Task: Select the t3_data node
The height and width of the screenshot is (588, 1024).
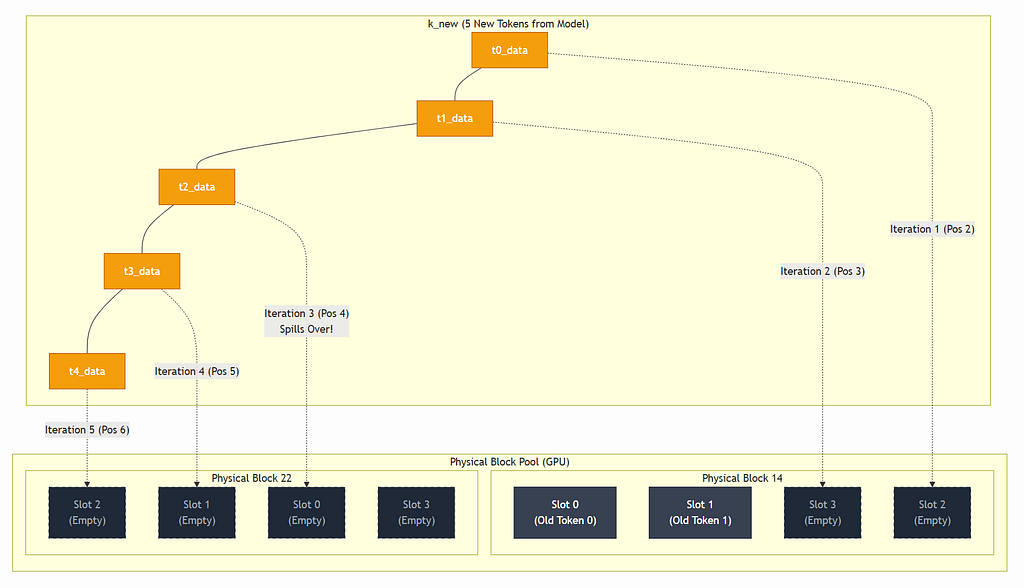Action: pyautogui.click(x=142, y=271)
